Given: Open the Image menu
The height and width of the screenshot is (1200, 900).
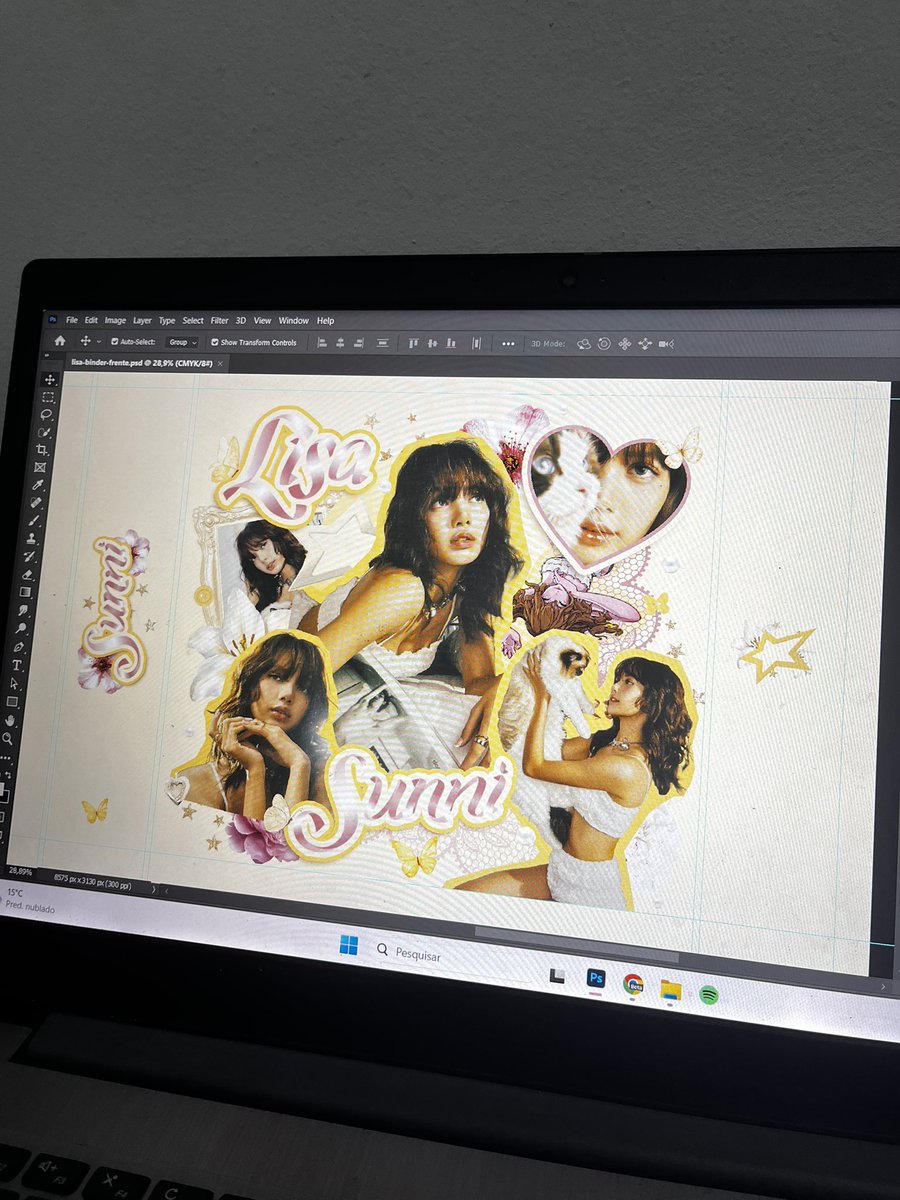Looking at the screenshot, I should (115, 321).
